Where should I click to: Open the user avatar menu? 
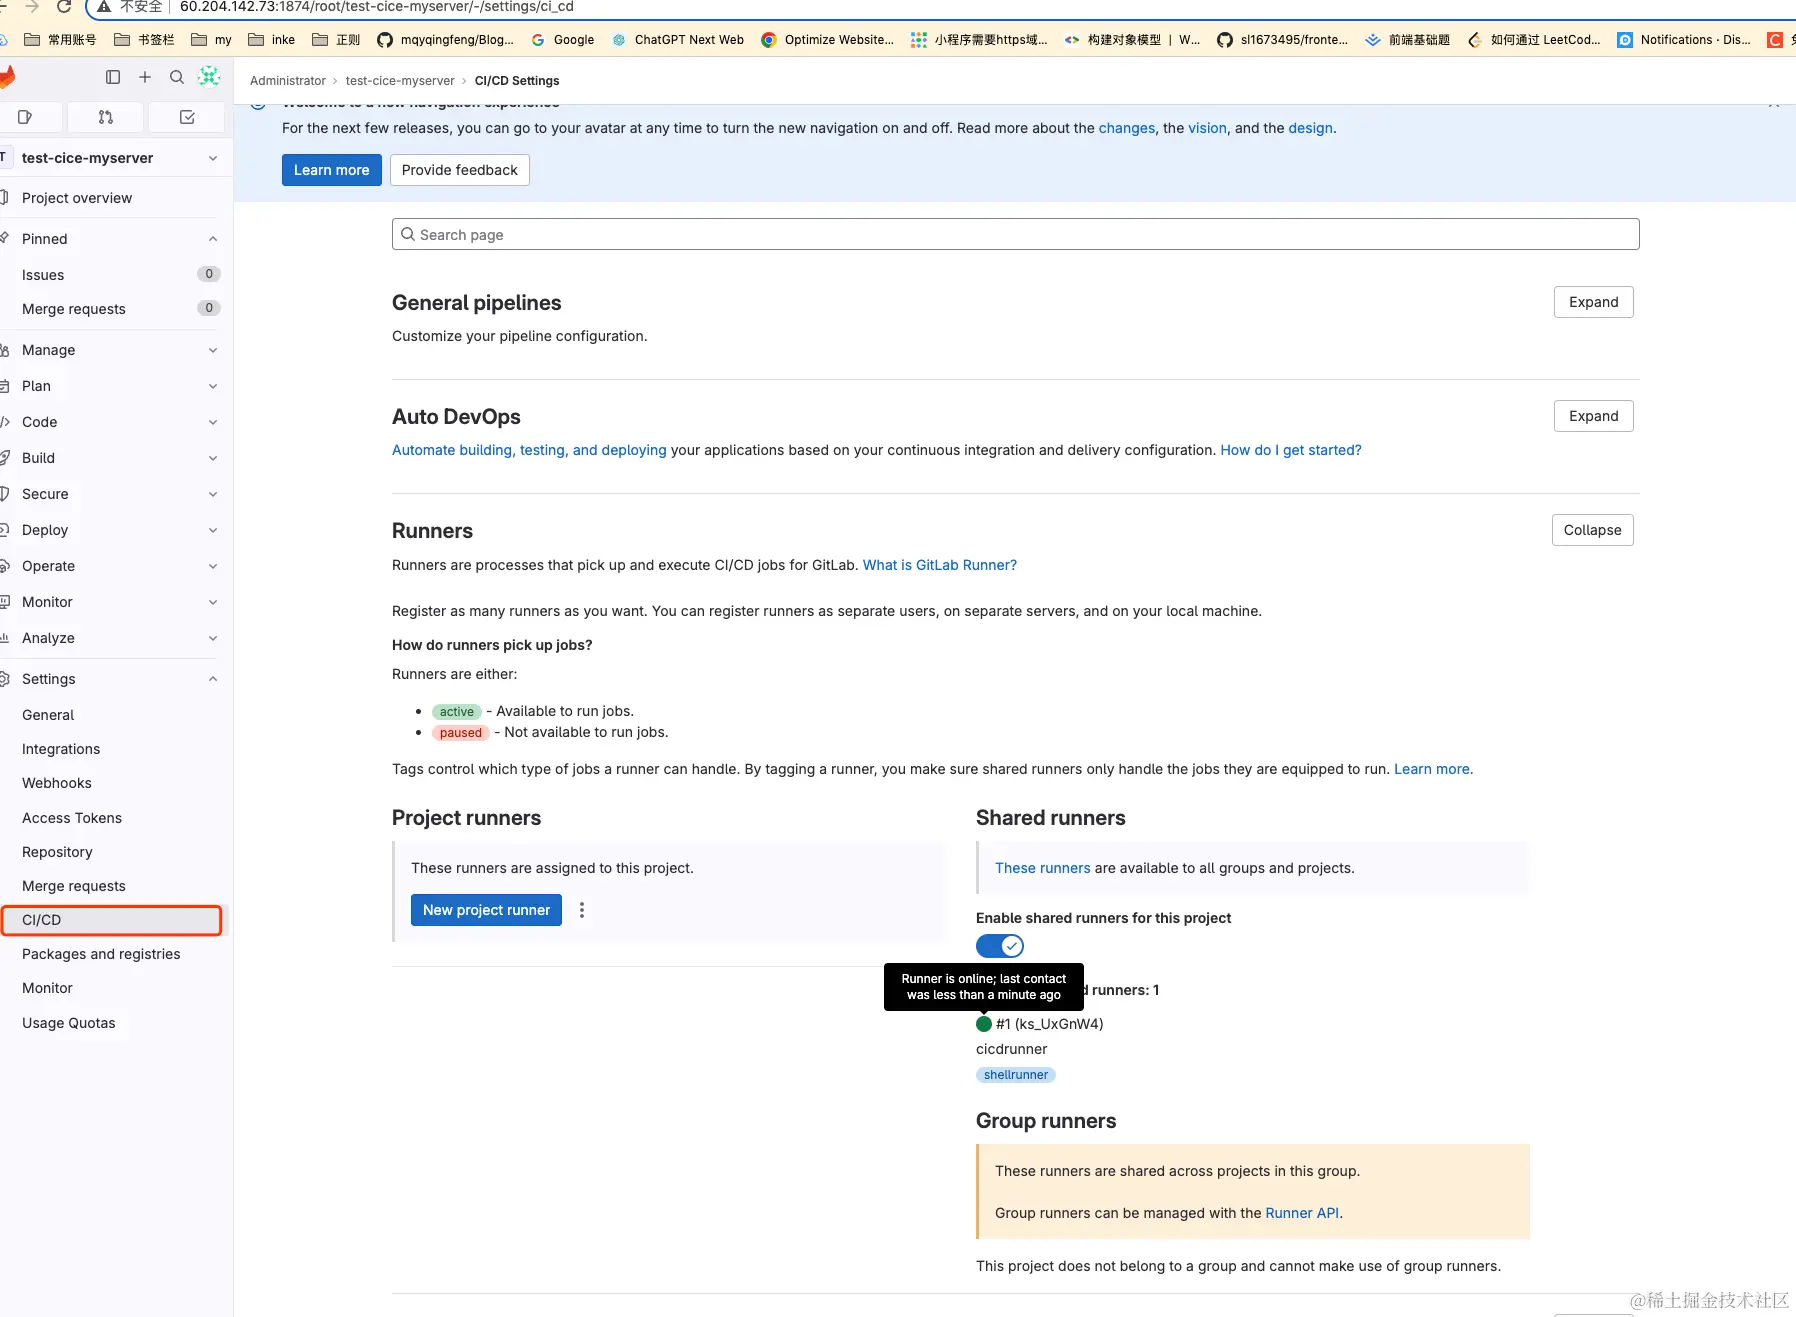[209, 76]
